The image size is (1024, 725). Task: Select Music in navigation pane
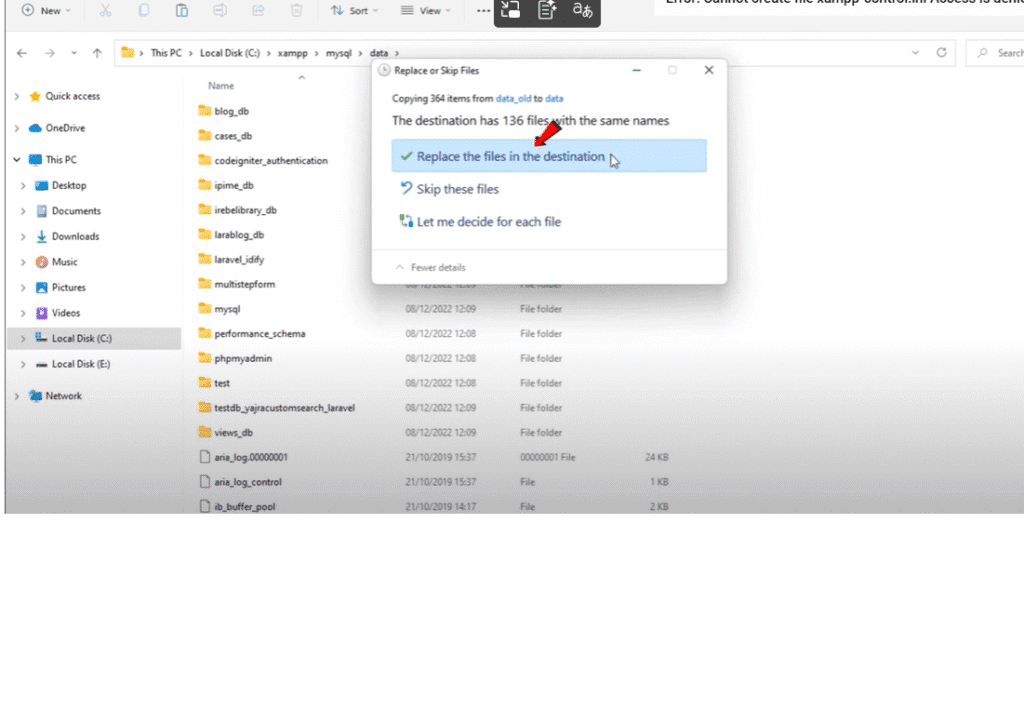tap(64, 262)
